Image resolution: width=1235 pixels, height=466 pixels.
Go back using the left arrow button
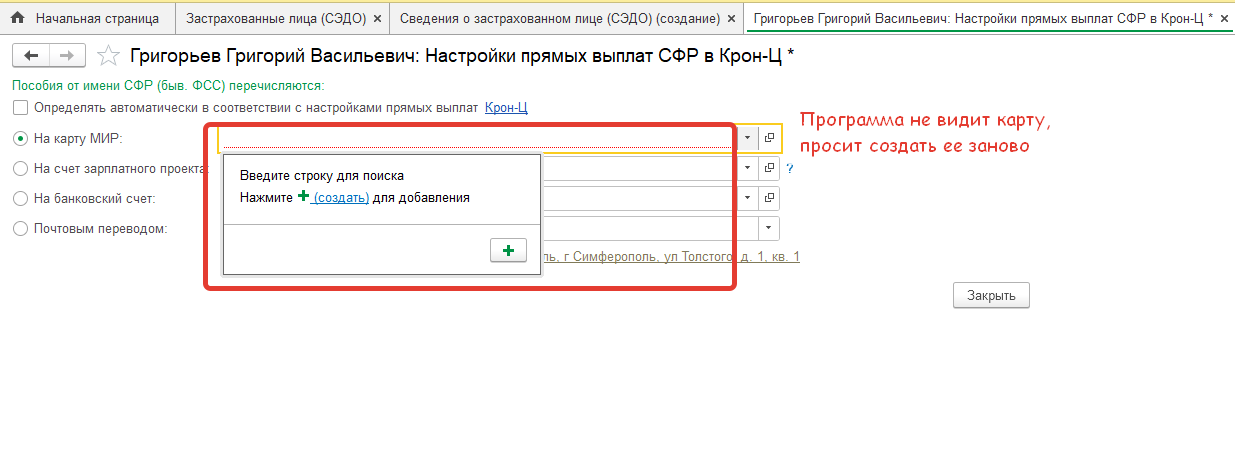(30, 56)
